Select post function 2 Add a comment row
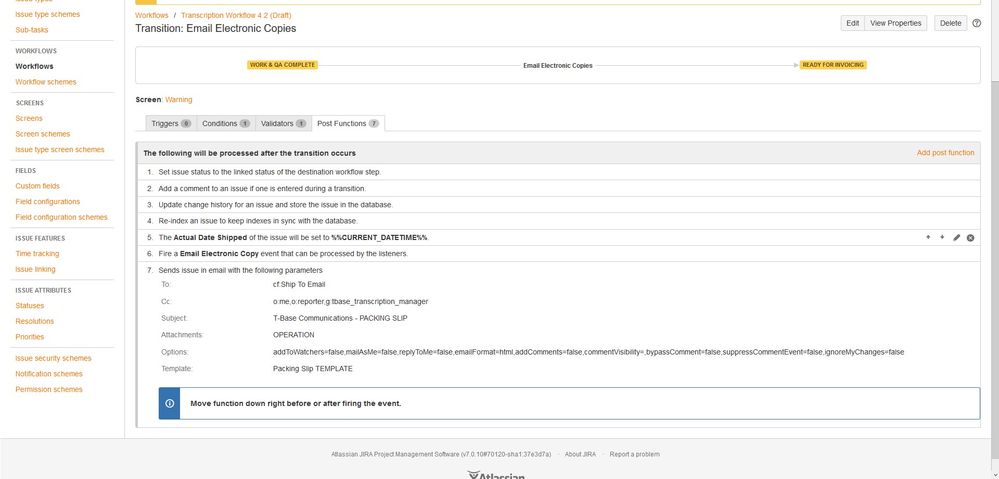The width and height of the screenshot is (999, 479). 558,189
